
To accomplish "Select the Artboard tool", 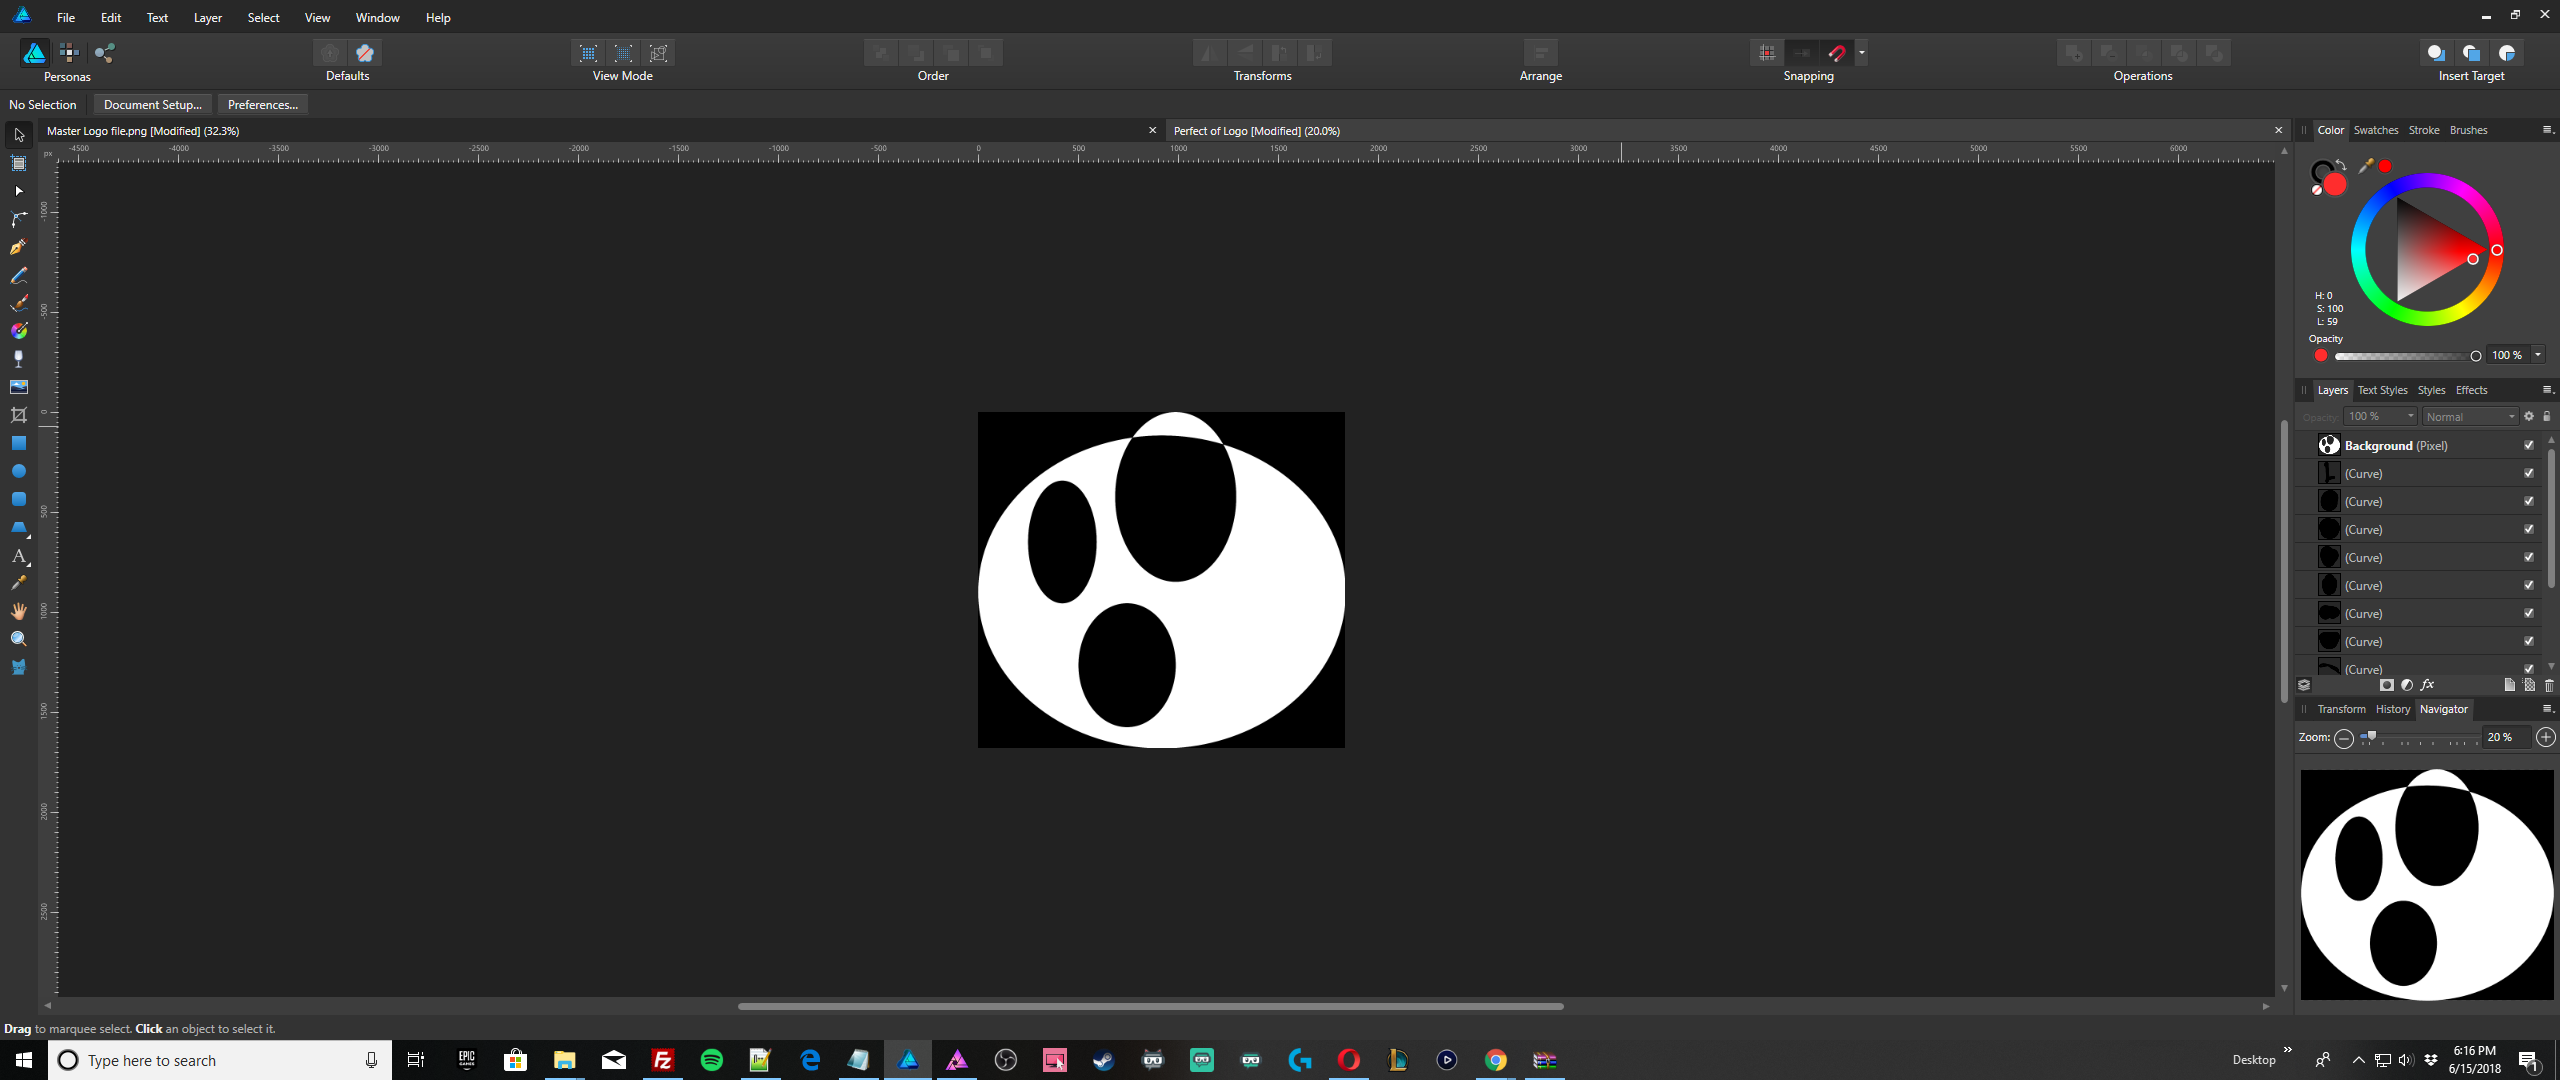I will [x=19, y=163].
